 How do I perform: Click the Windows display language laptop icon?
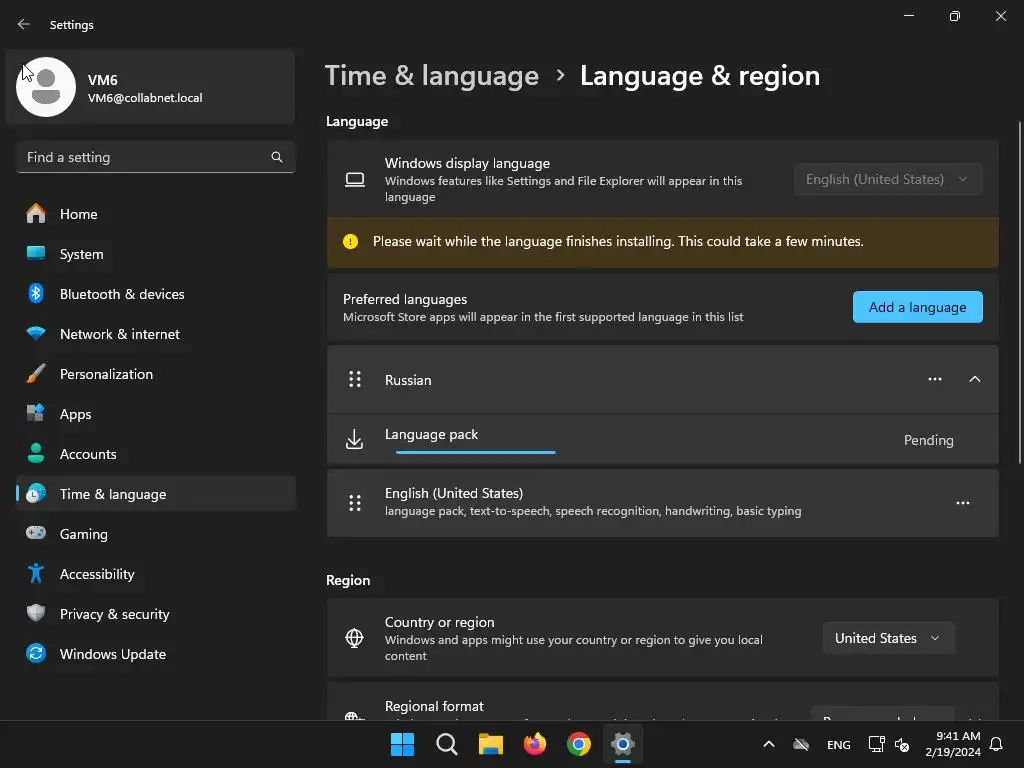click(355, 180)
